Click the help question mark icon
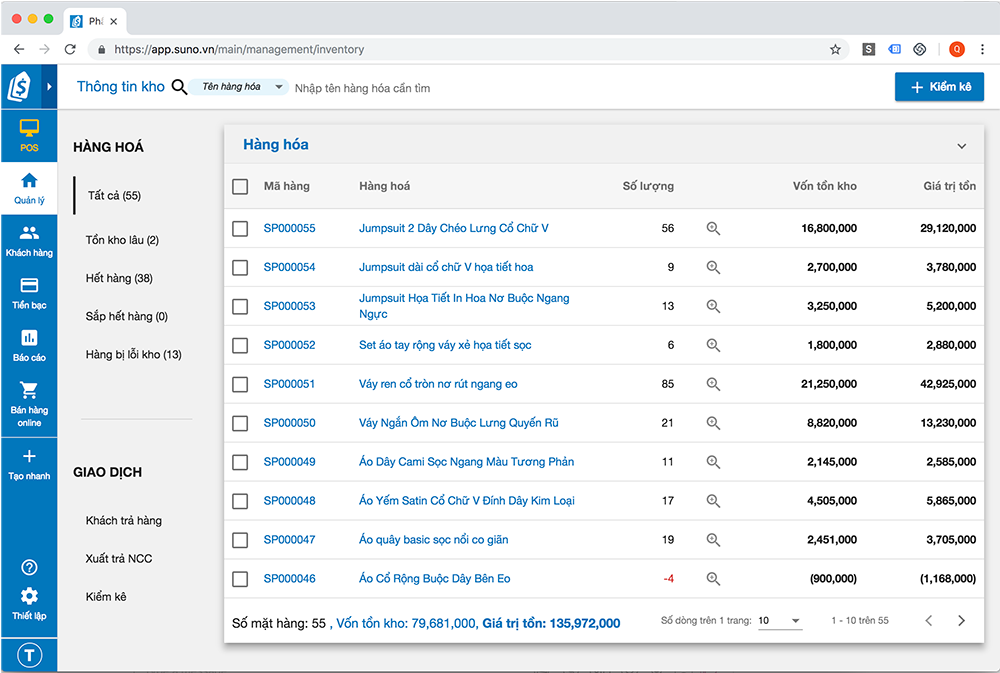The image size is (1000, 673). click(x=29, y=567)
